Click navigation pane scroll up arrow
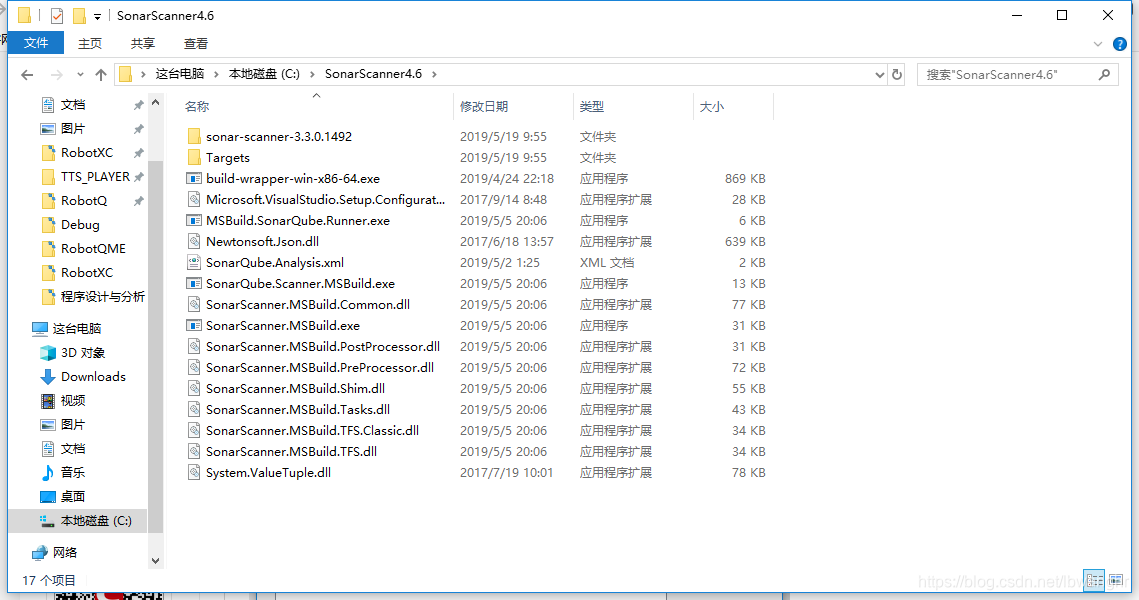This screenshot has height=600, width=1139. pos(155,103)
